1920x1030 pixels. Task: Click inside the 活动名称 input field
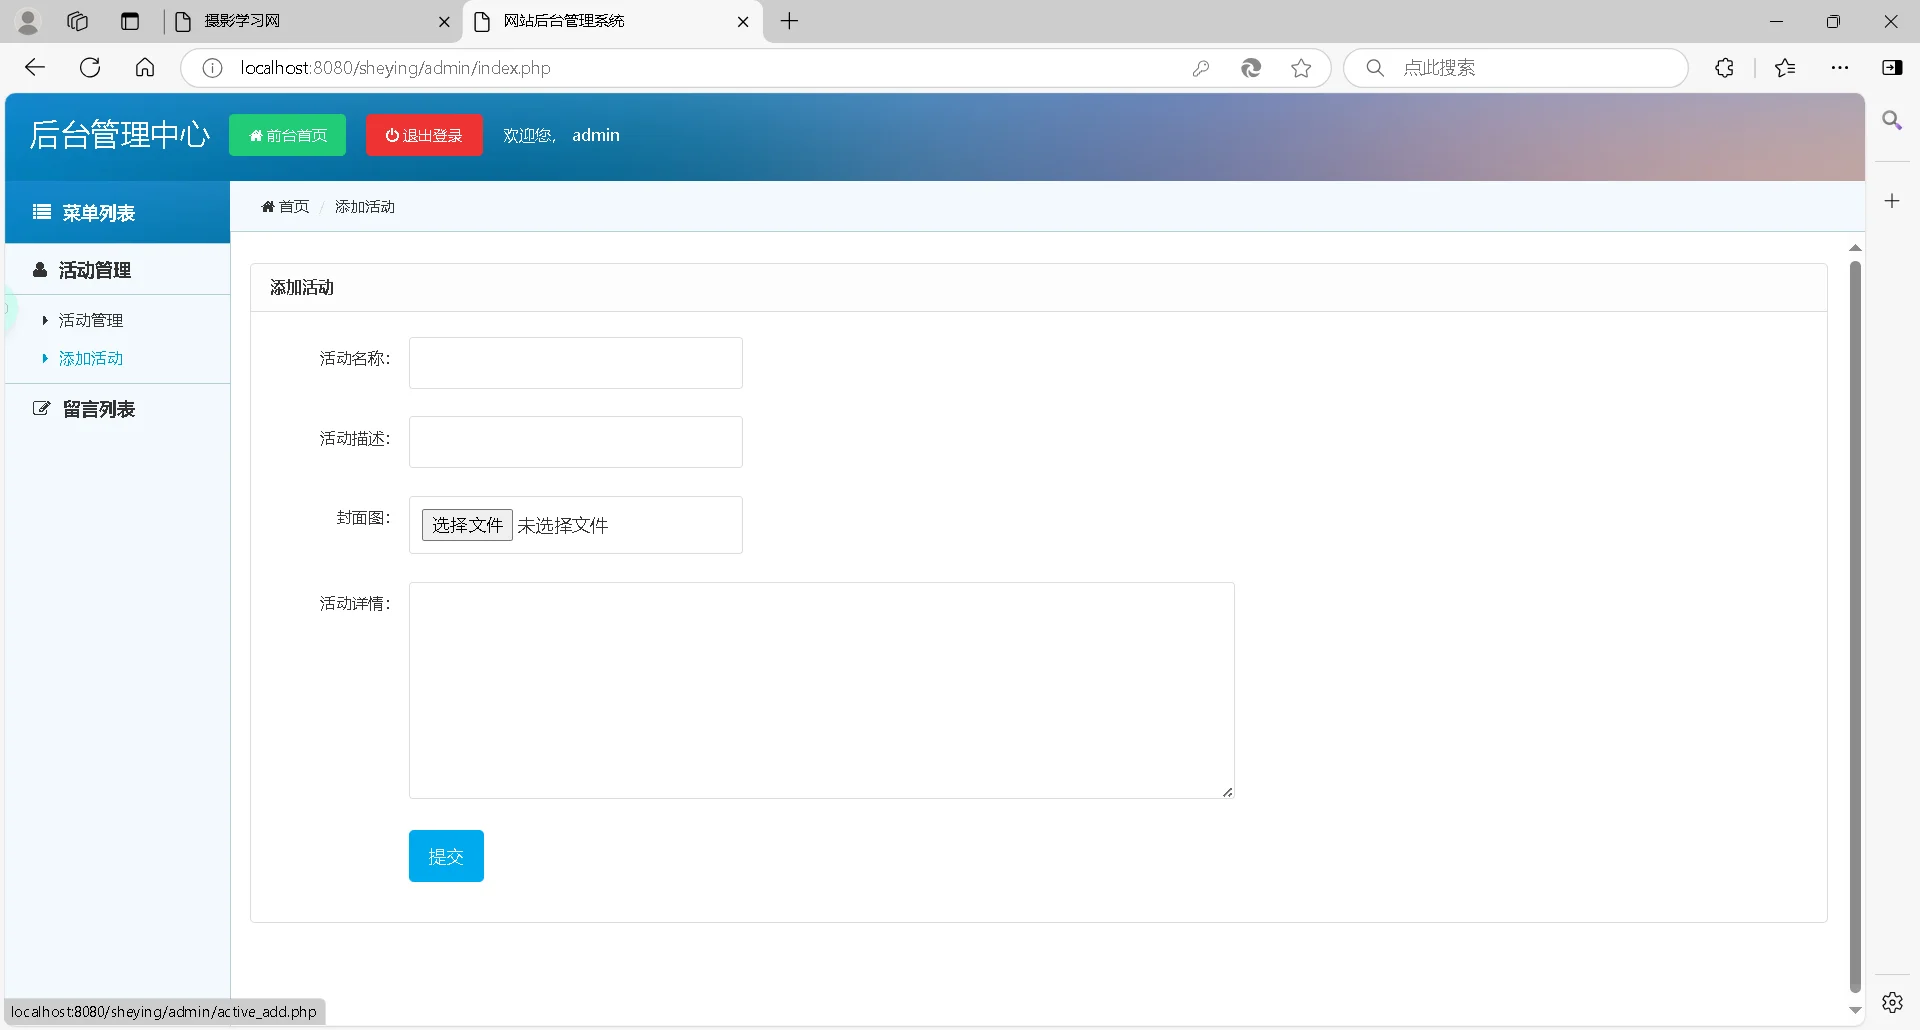coord(575,362)
